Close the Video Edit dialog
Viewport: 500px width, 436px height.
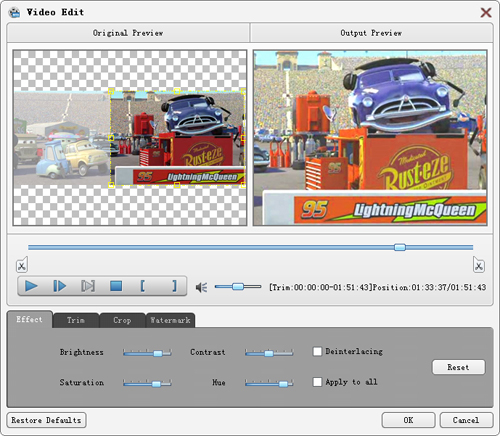pos(486,13)
